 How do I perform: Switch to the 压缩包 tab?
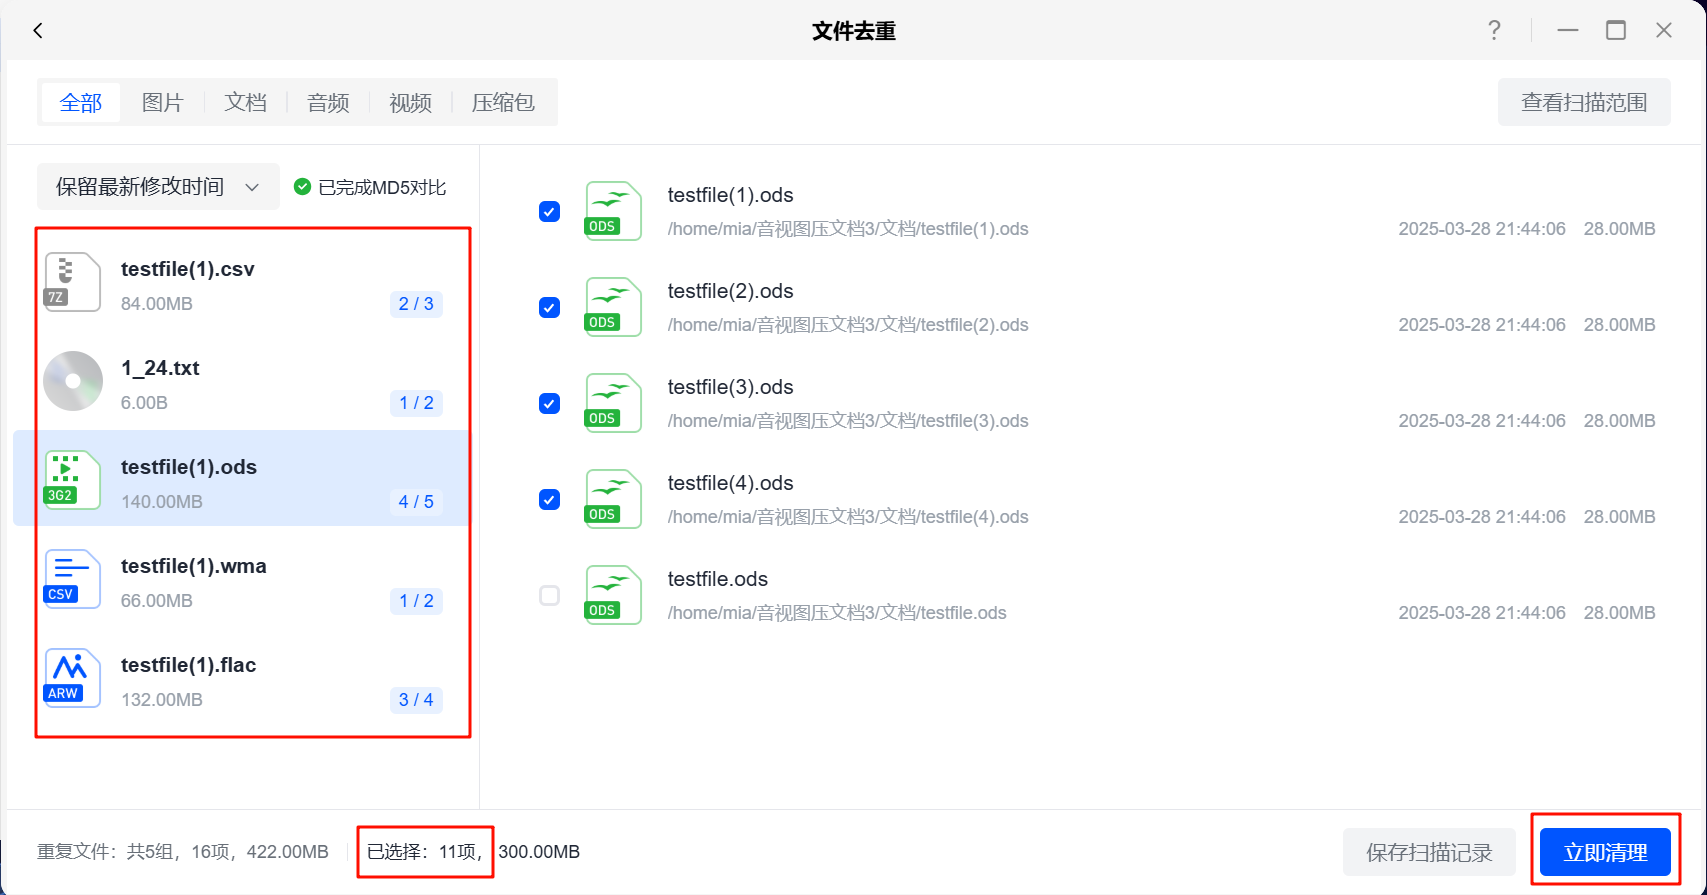[503, 103]
